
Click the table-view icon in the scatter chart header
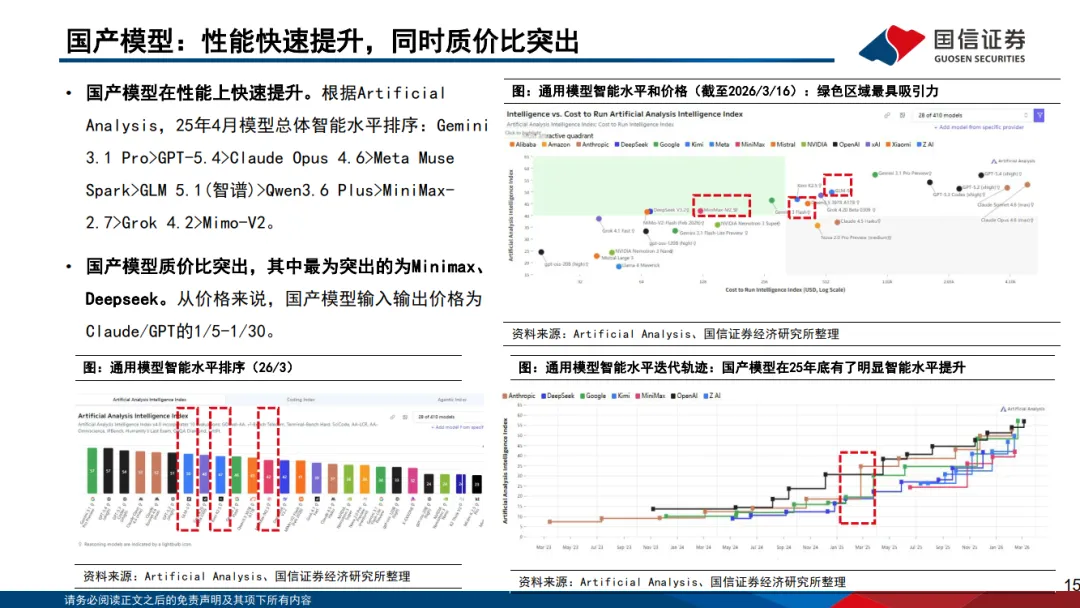click(902, 115)
